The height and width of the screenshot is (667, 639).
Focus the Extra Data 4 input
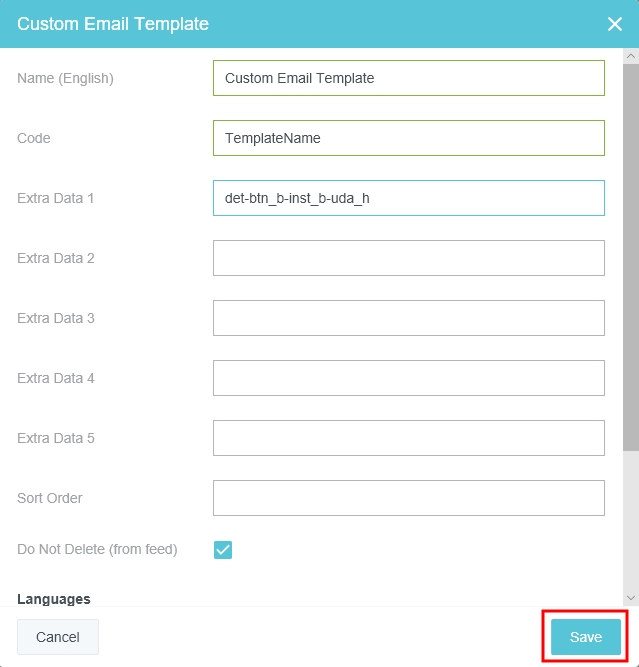click(408, 378)
